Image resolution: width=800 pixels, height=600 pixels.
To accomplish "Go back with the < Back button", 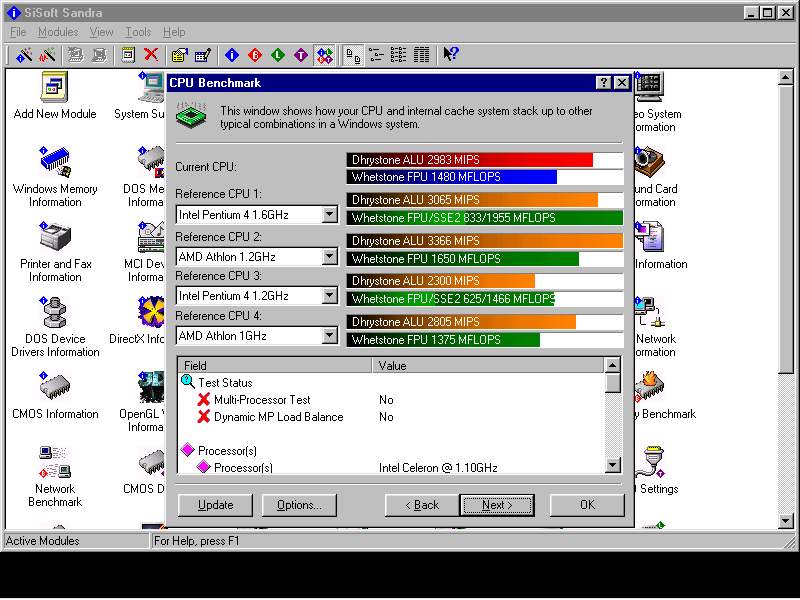I will point(422,505).
